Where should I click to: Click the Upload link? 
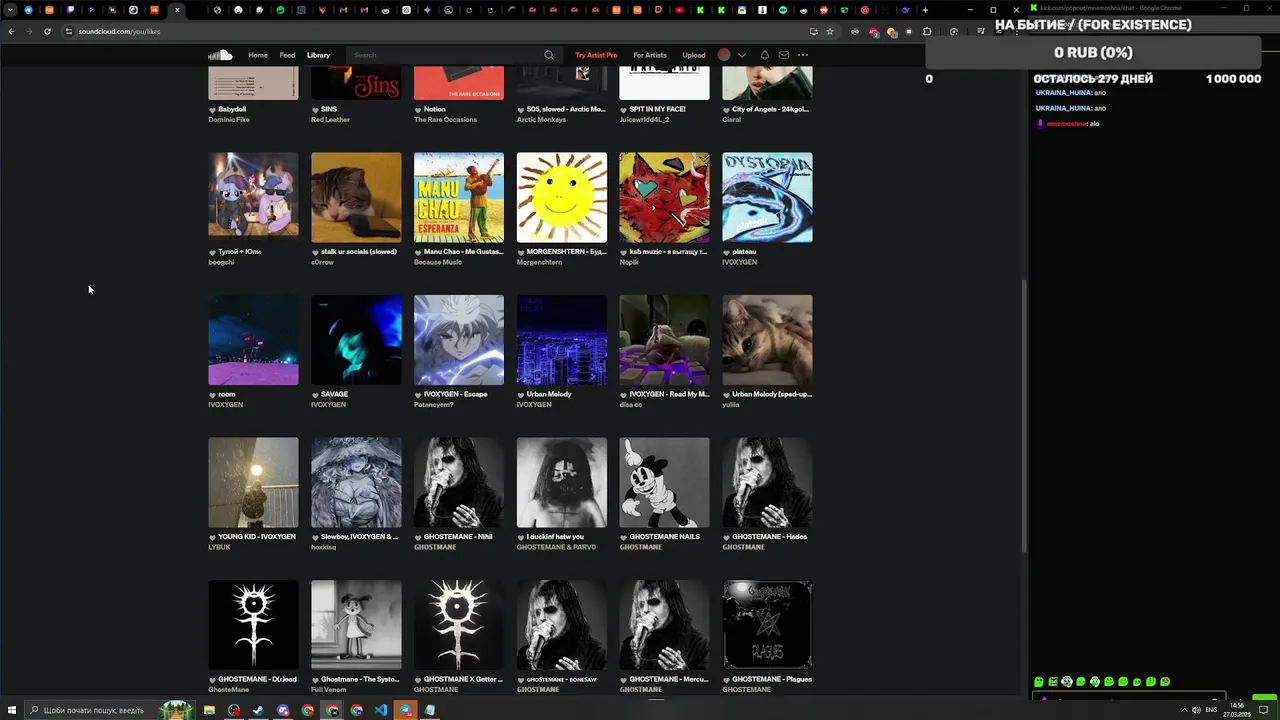694,55
